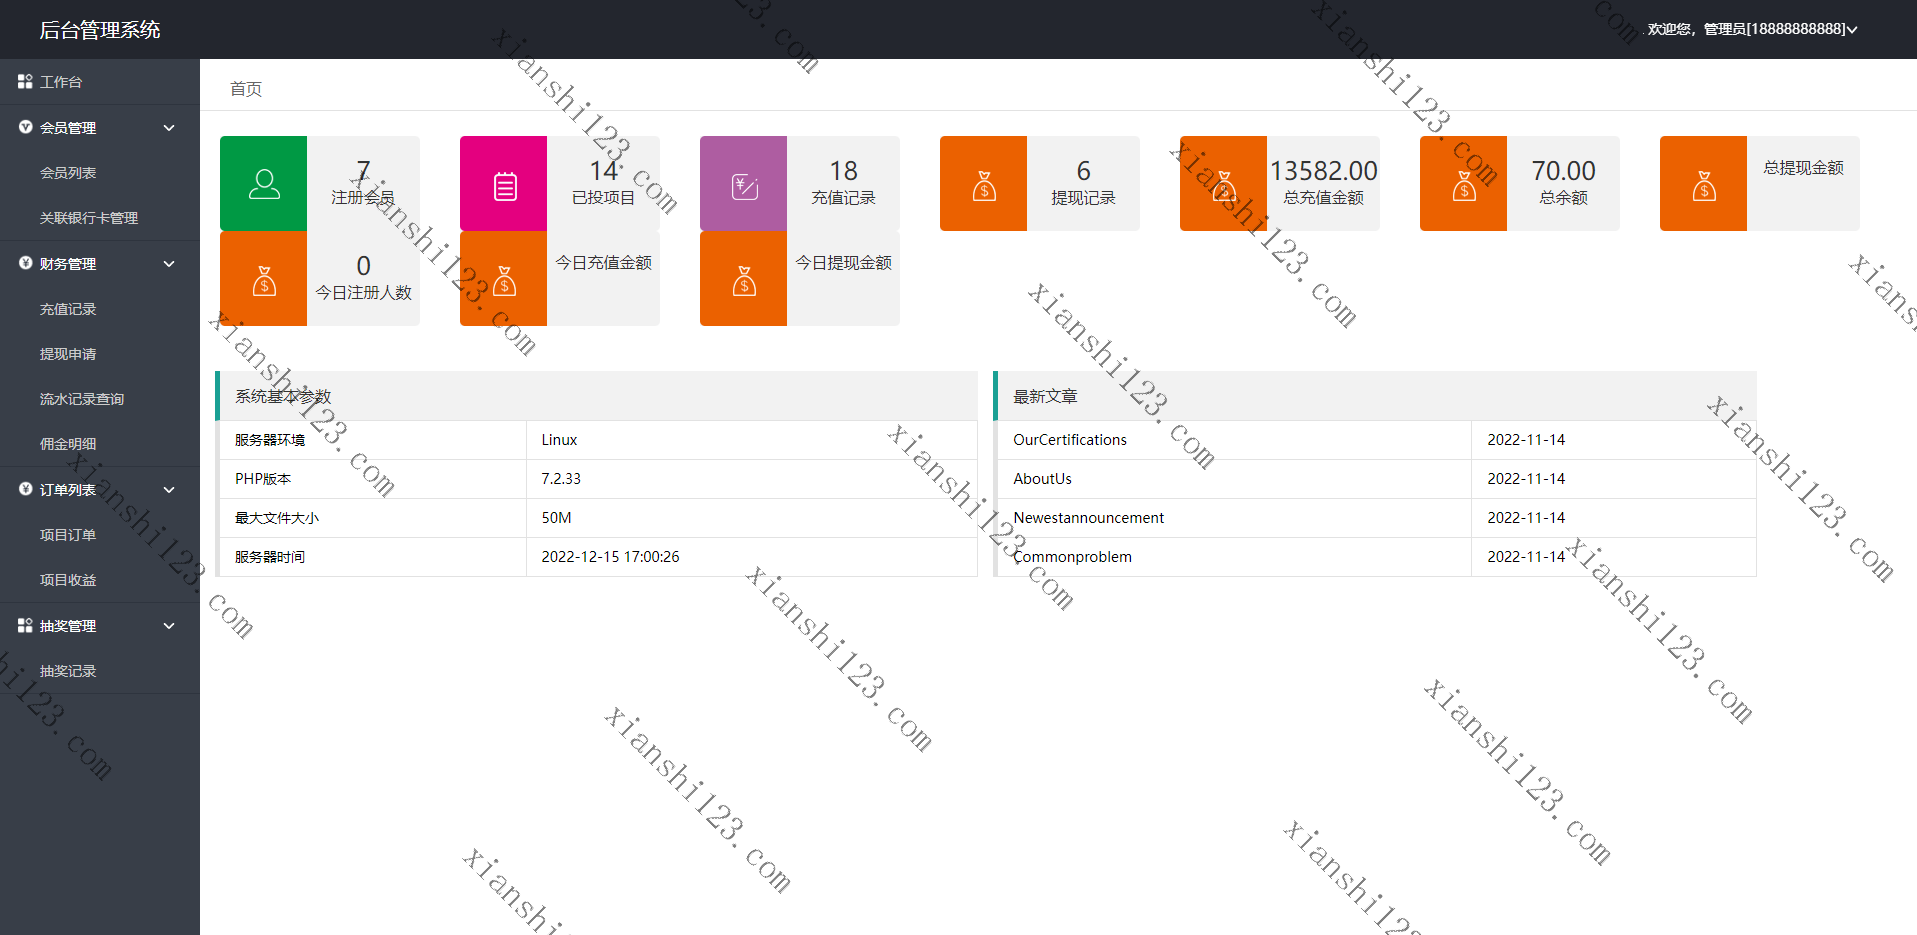Click the 首页 breadcrumb
The image size is (1917, 935).
[246, 89]
